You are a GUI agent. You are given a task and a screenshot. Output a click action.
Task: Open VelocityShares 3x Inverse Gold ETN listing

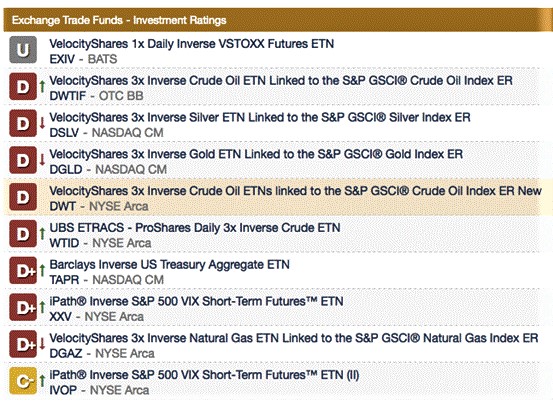coord(256,154)
